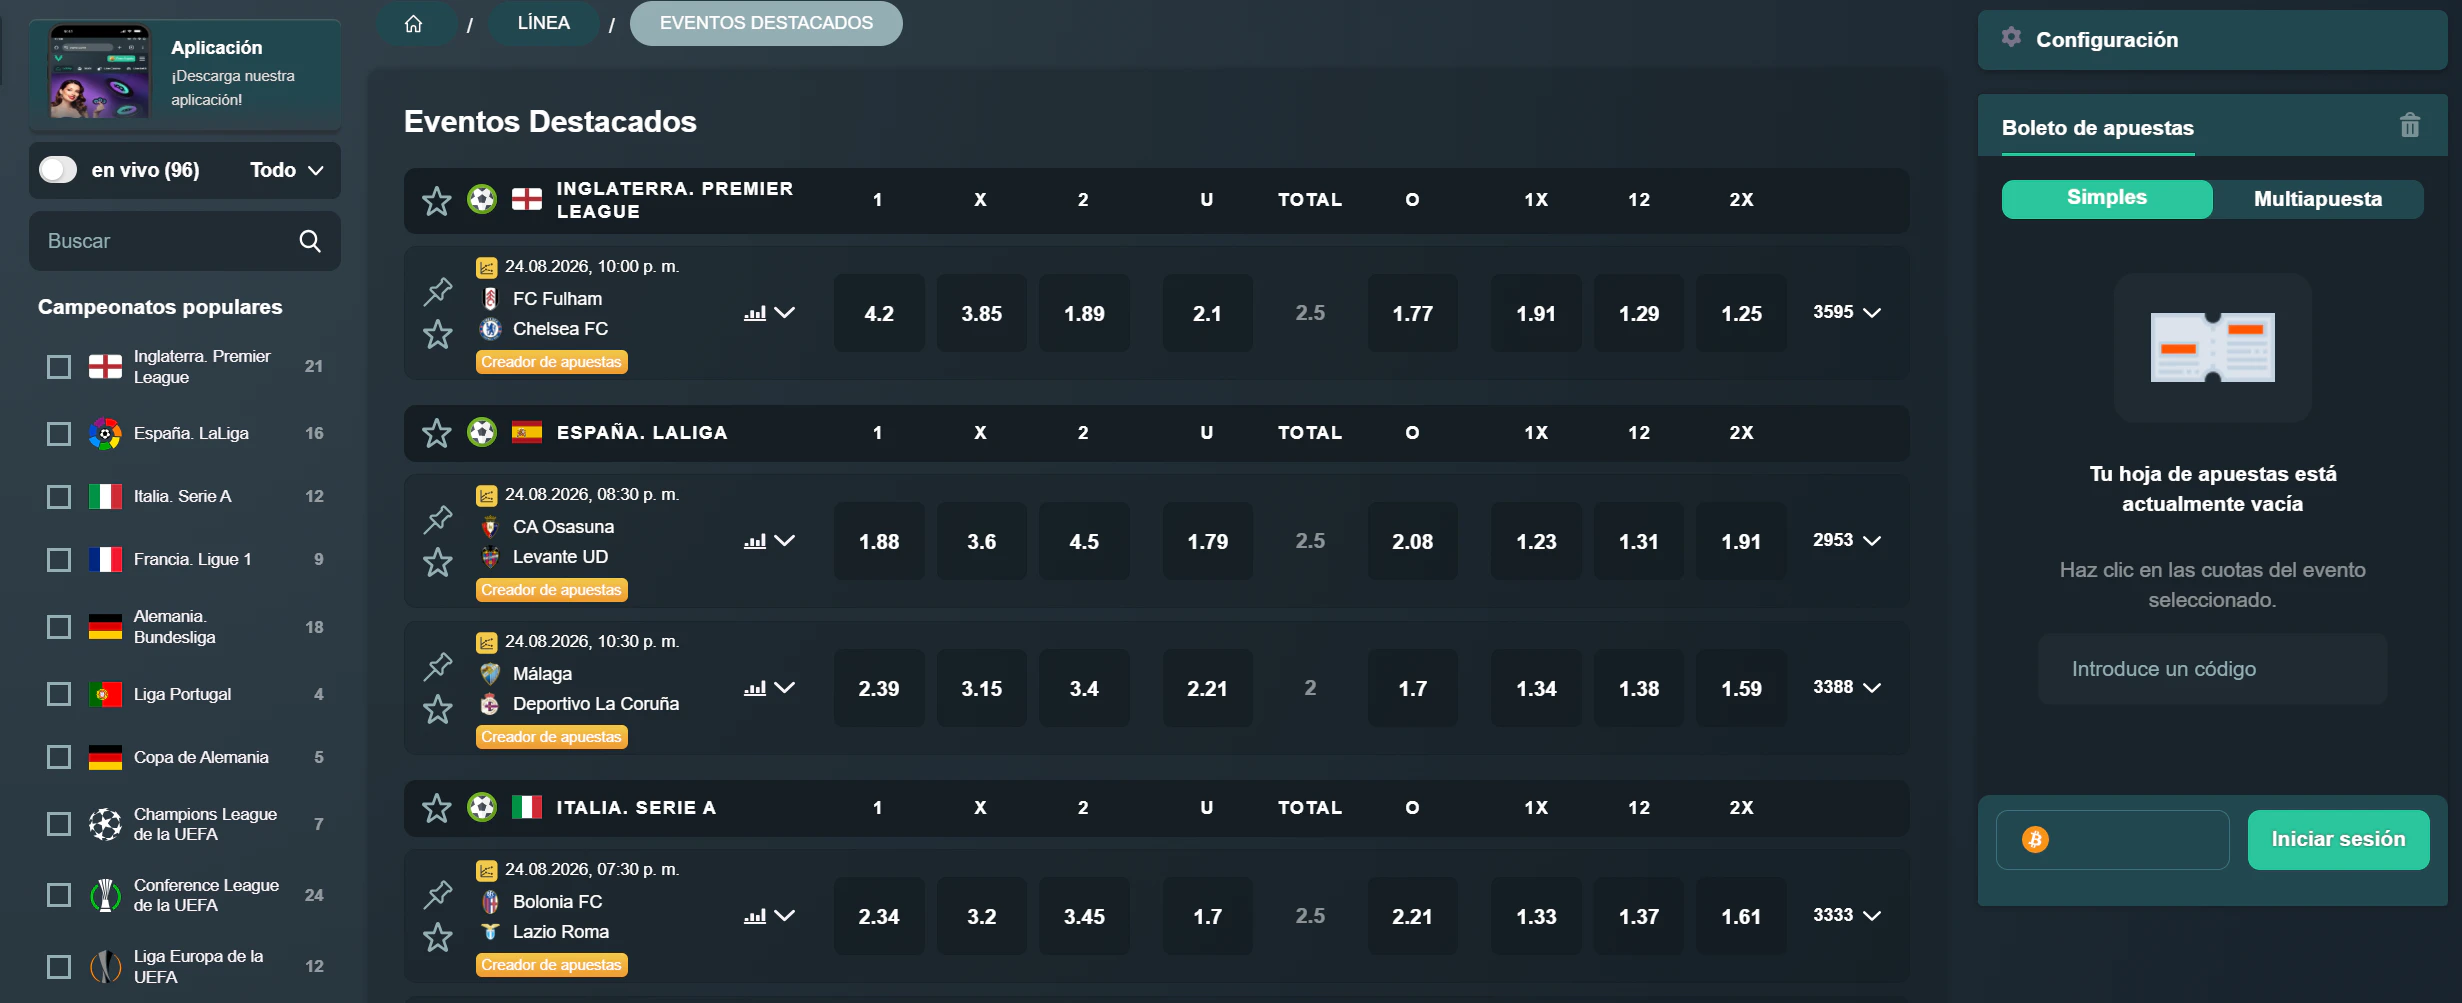
Task: Select Boleto de apuestas tab
Action: coord(2098,128)
